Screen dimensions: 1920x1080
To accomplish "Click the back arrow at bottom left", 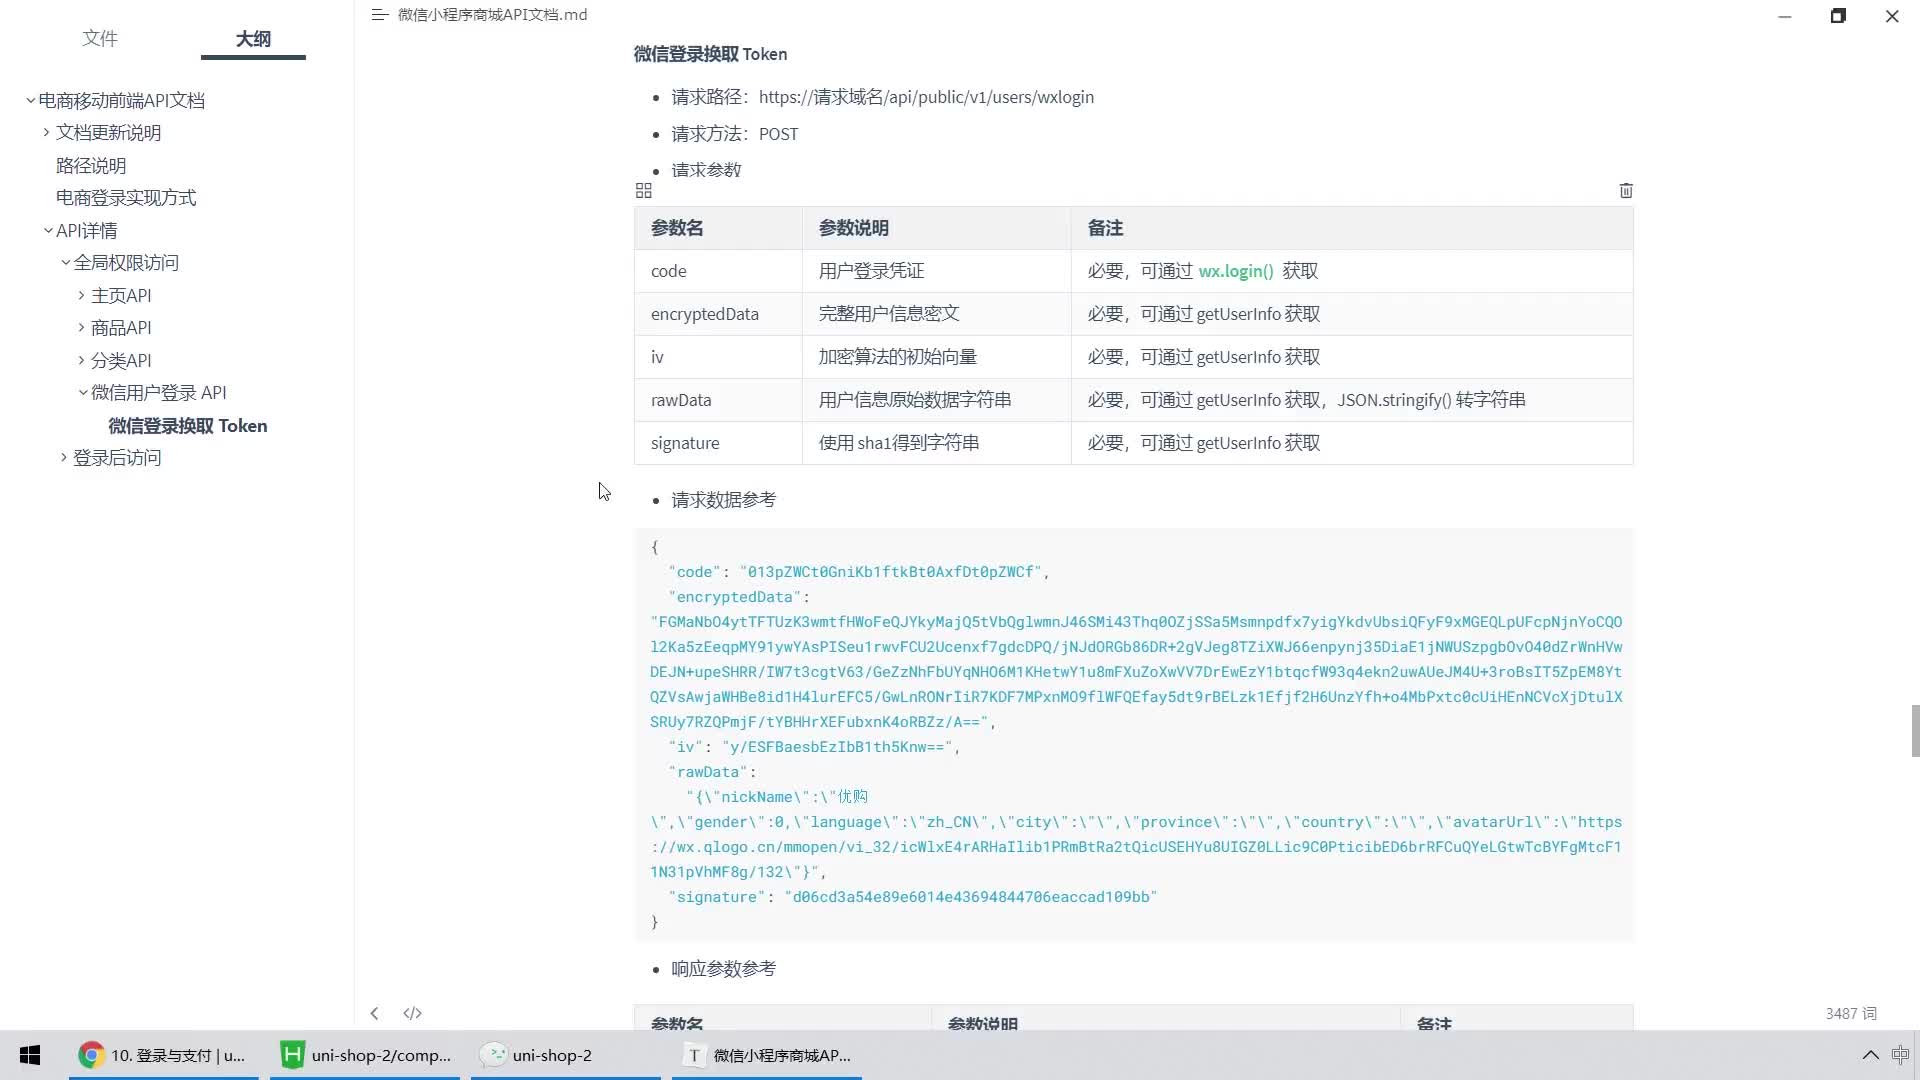I will [374, 1013].
